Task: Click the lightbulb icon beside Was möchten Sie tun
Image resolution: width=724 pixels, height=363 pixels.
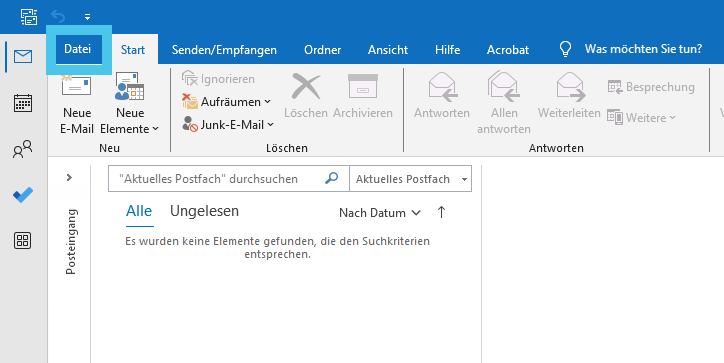Action: [x=565, y=49]
